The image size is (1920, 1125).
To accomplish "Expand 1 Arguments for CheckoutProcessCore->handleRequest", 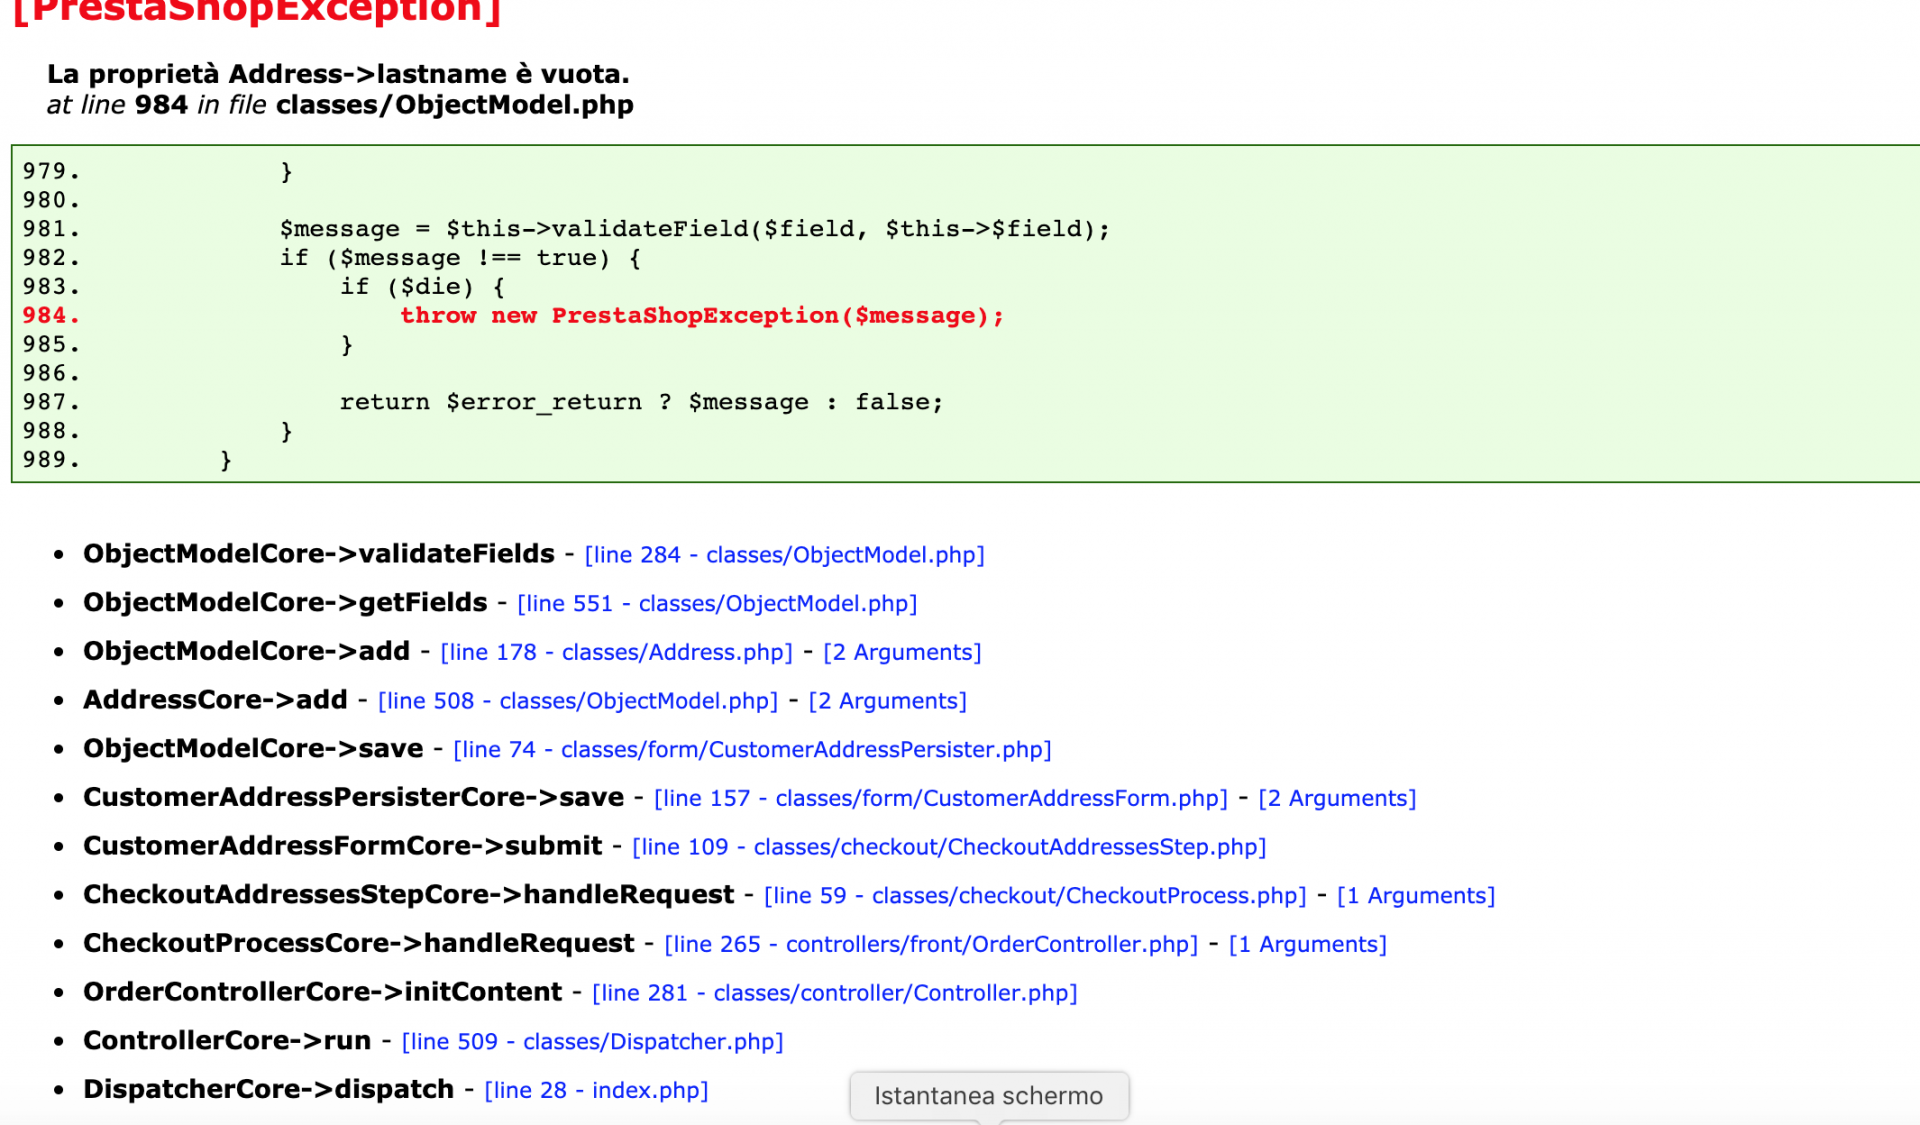I will coord(1307,944).
